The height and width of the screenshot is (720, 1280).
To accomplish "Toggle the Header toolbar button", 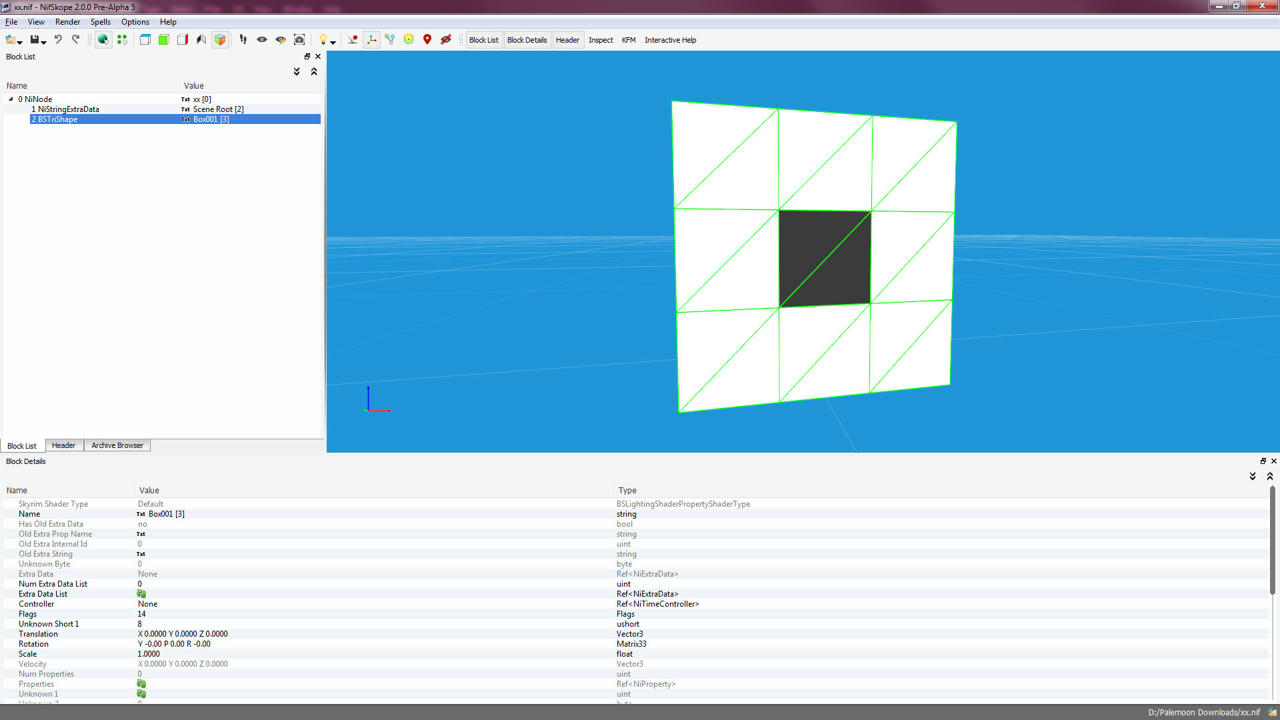I will 567,40.
